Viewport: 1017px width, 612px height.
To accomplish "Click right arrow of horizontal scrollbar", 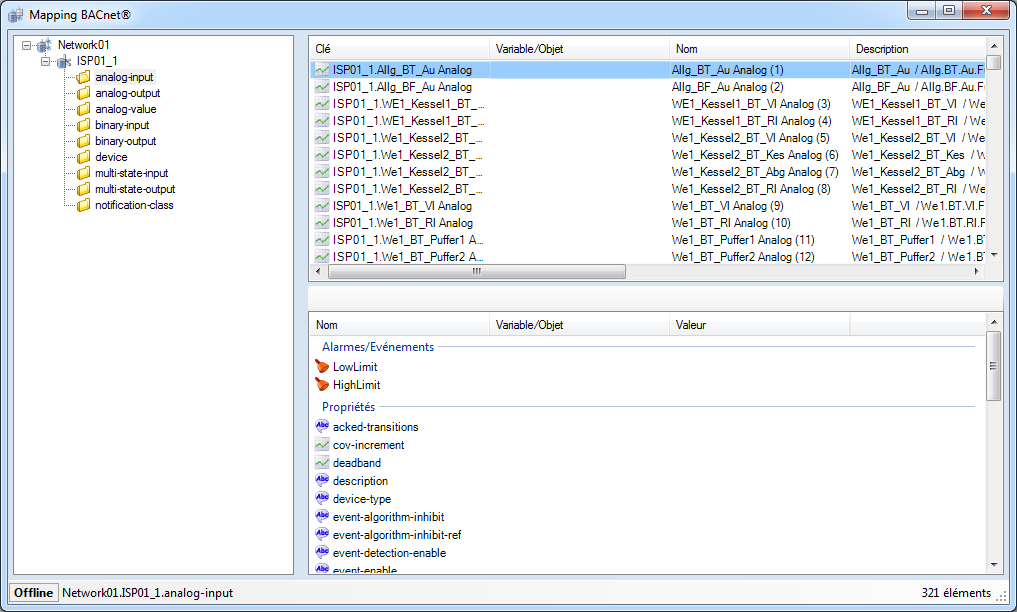I will pos(977,272).
